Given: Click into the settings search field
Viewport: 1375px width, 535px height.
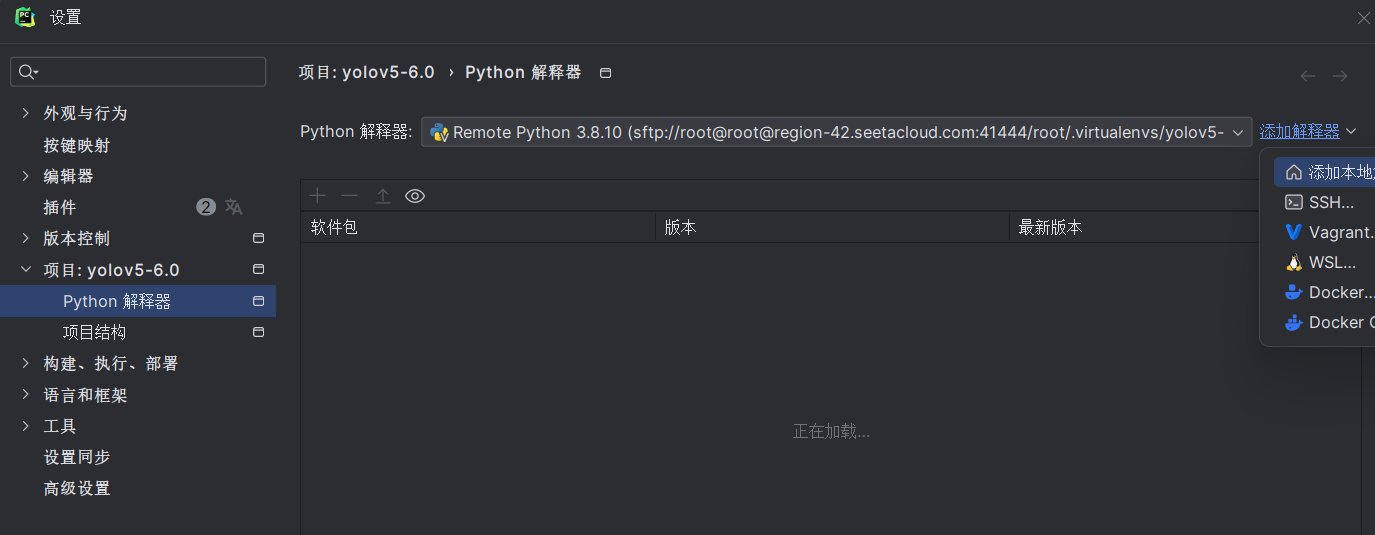Looking at the screenshot, I should [x=138, y=72].
